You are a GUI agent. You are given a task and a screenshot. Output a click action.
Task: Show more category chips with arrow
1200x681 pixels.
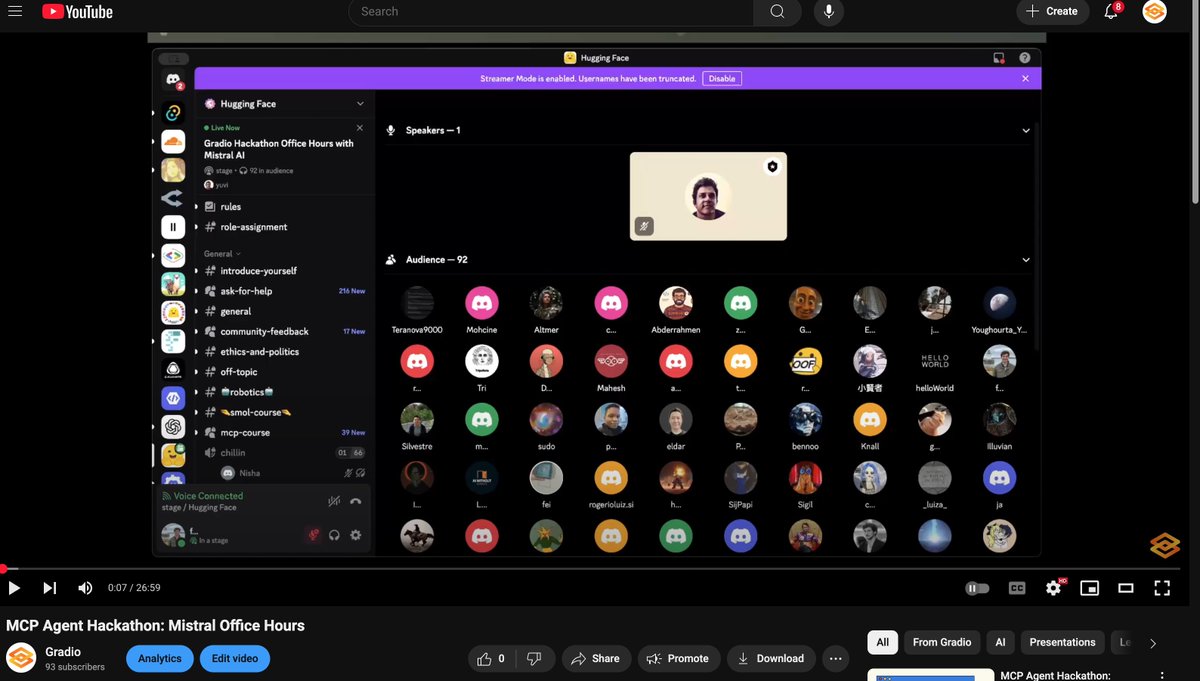click(x=1153, y=643)
